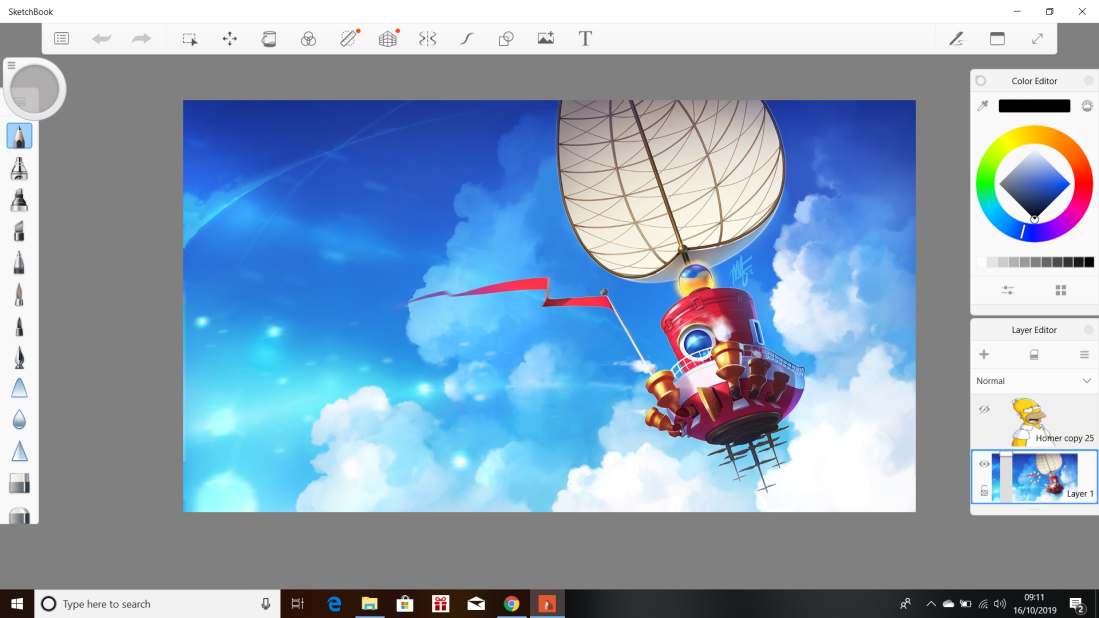Viewport: 1099px width, 618px height.
Task: Open the Flood Fill tool
Action: point(269,38)
